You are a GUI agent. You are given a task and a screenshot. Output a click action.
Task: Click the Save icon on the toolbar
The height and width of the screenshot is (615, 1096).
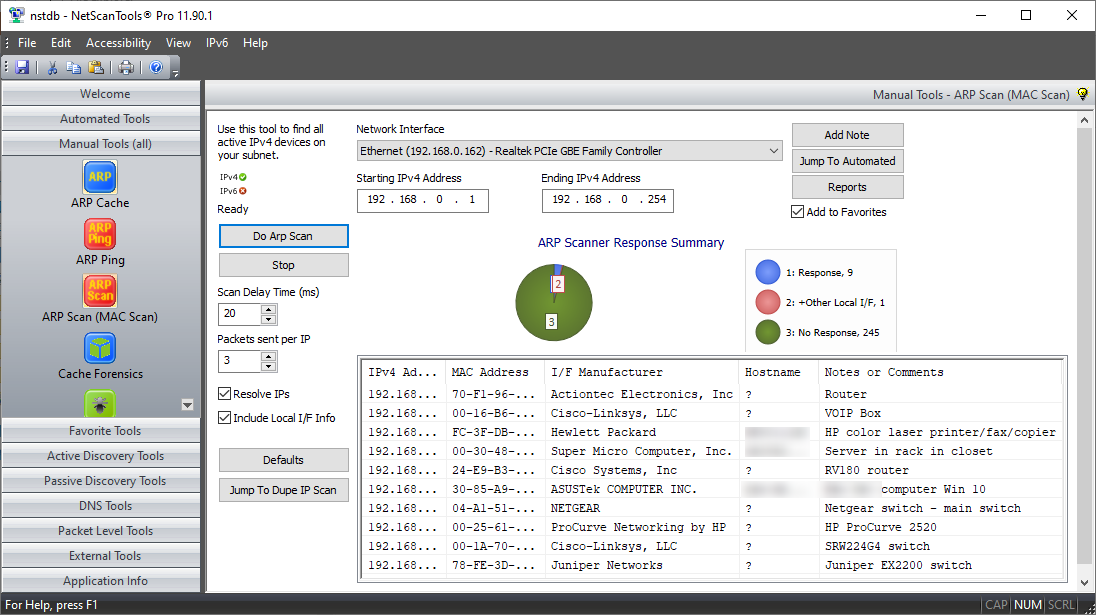pos(21,67)
